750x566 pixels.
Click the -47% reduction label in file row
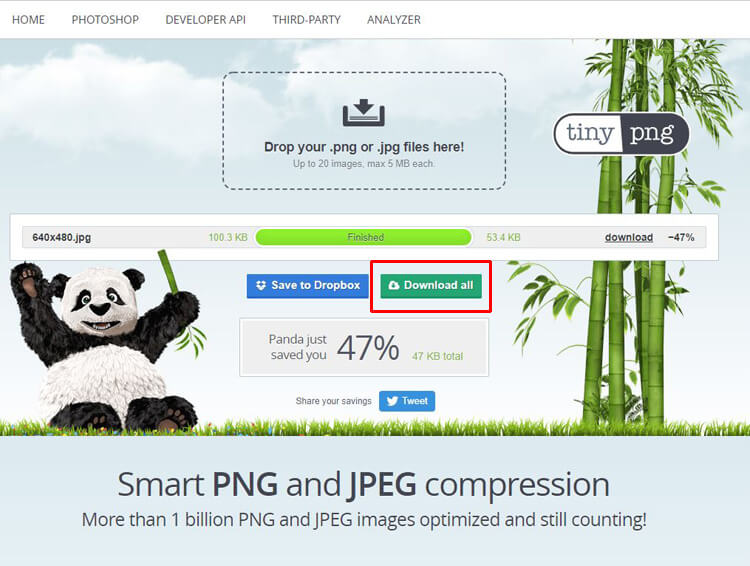click(x=681, y=237)
